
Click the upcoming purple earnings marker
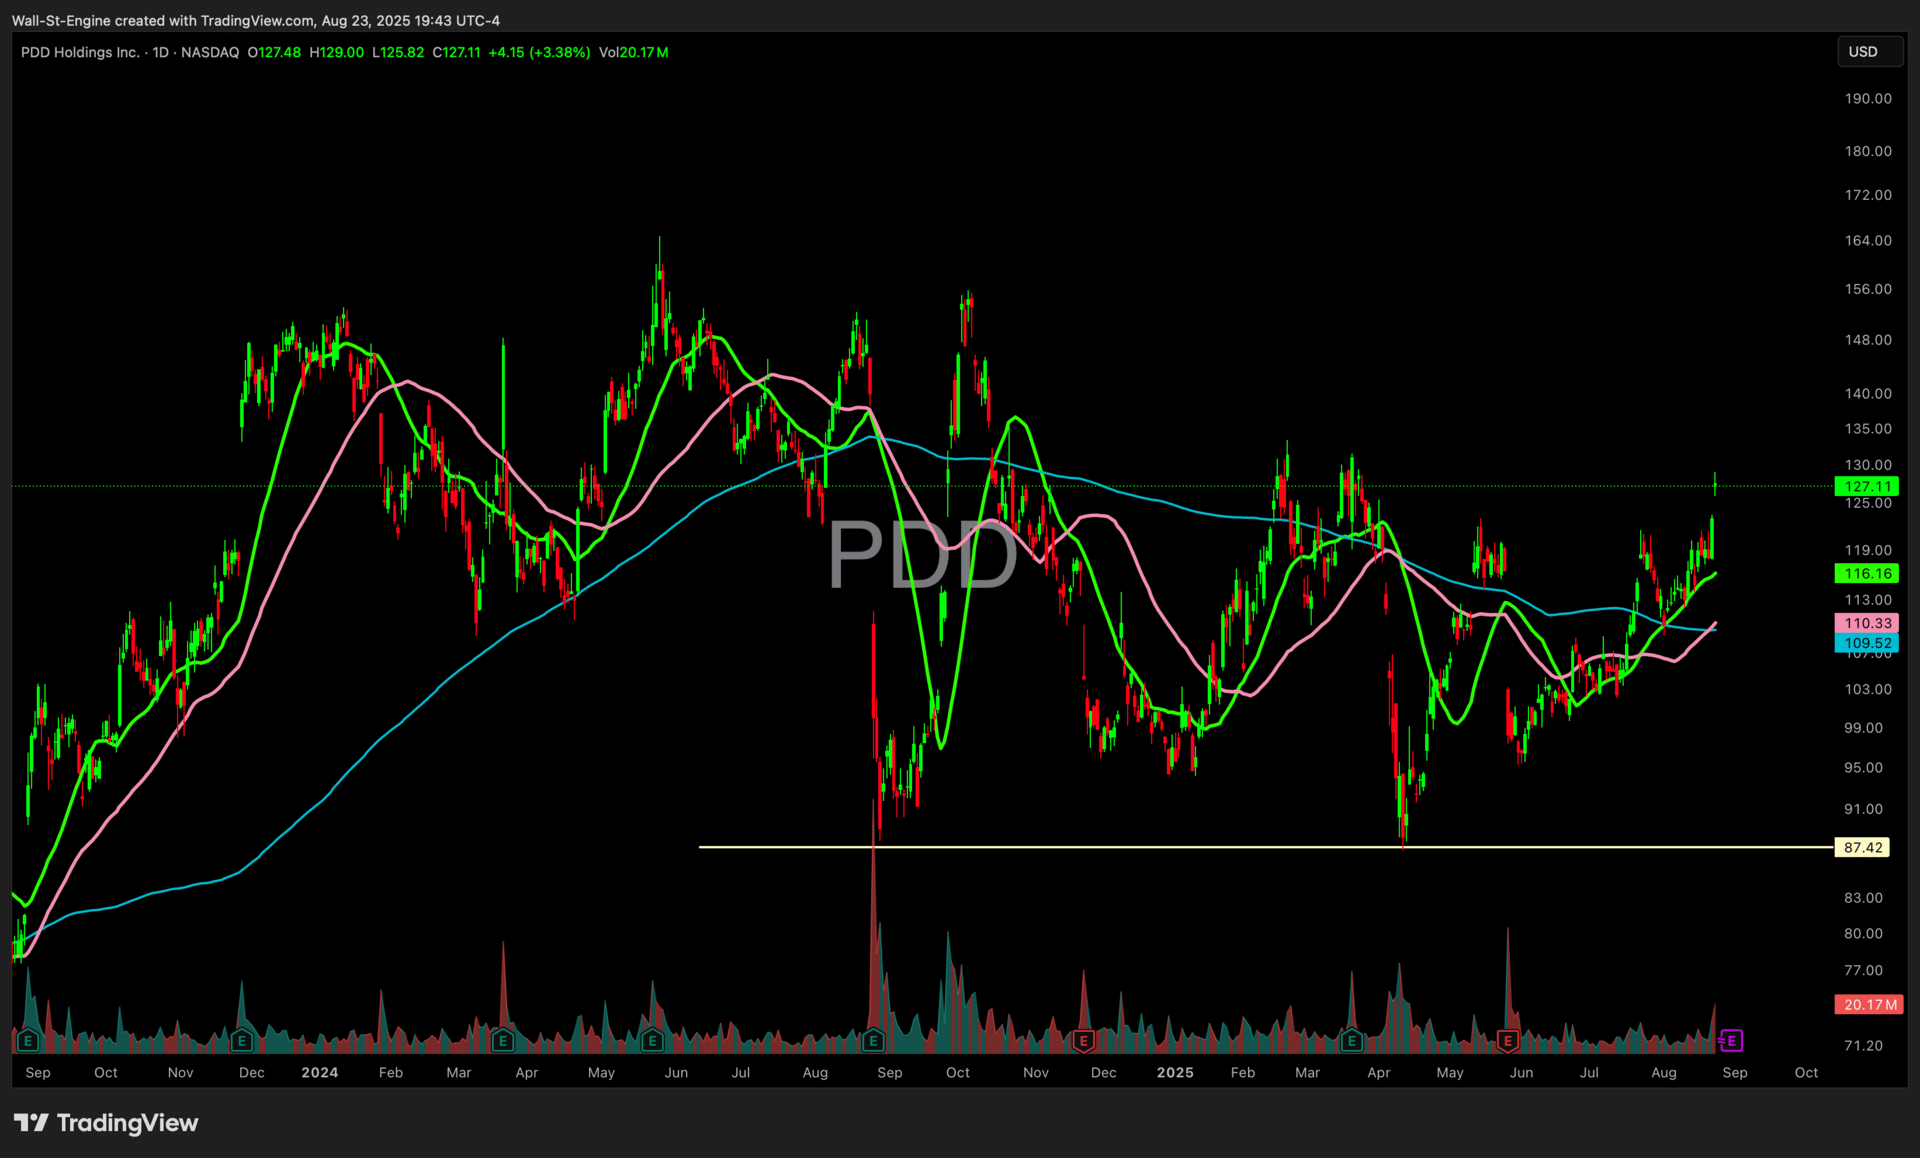coord(1732,1041)
